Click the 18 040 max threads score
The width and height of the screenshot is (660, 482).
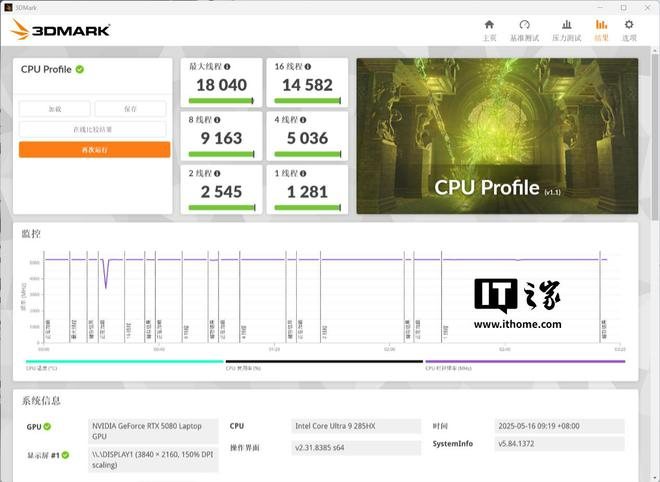click(x=221, y=85)
